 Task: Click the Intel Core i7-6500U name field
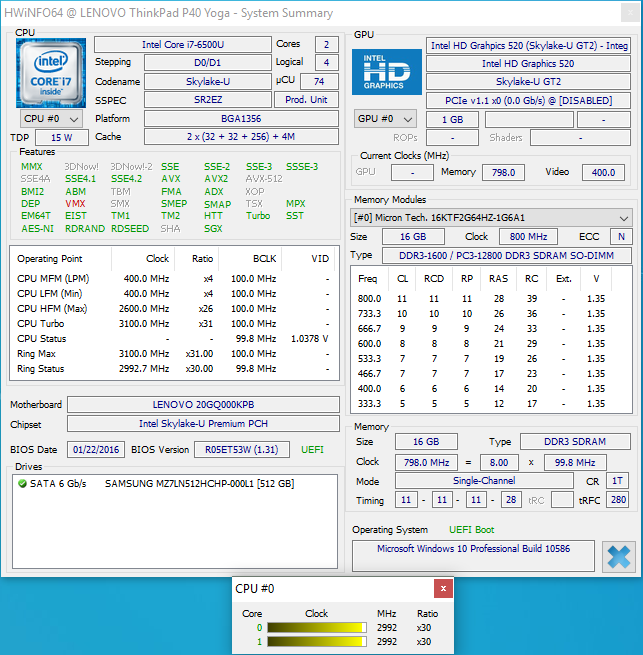pyautogui.click(x=183, y=45)
